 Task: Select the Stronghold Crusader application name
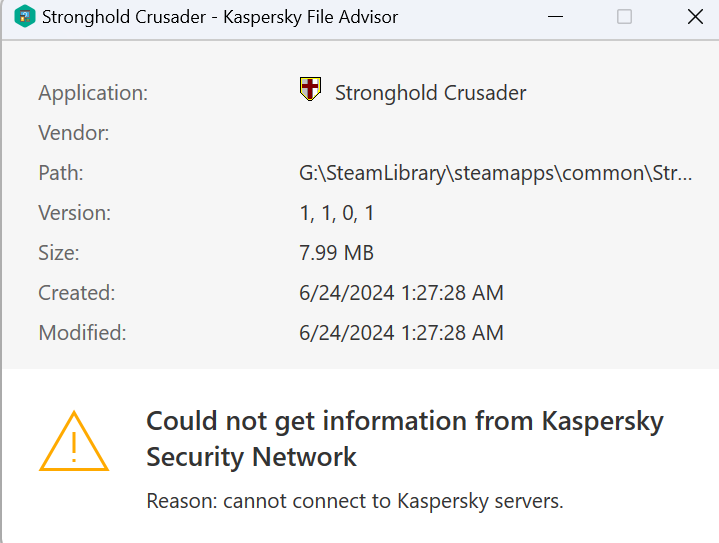[430, 93]
